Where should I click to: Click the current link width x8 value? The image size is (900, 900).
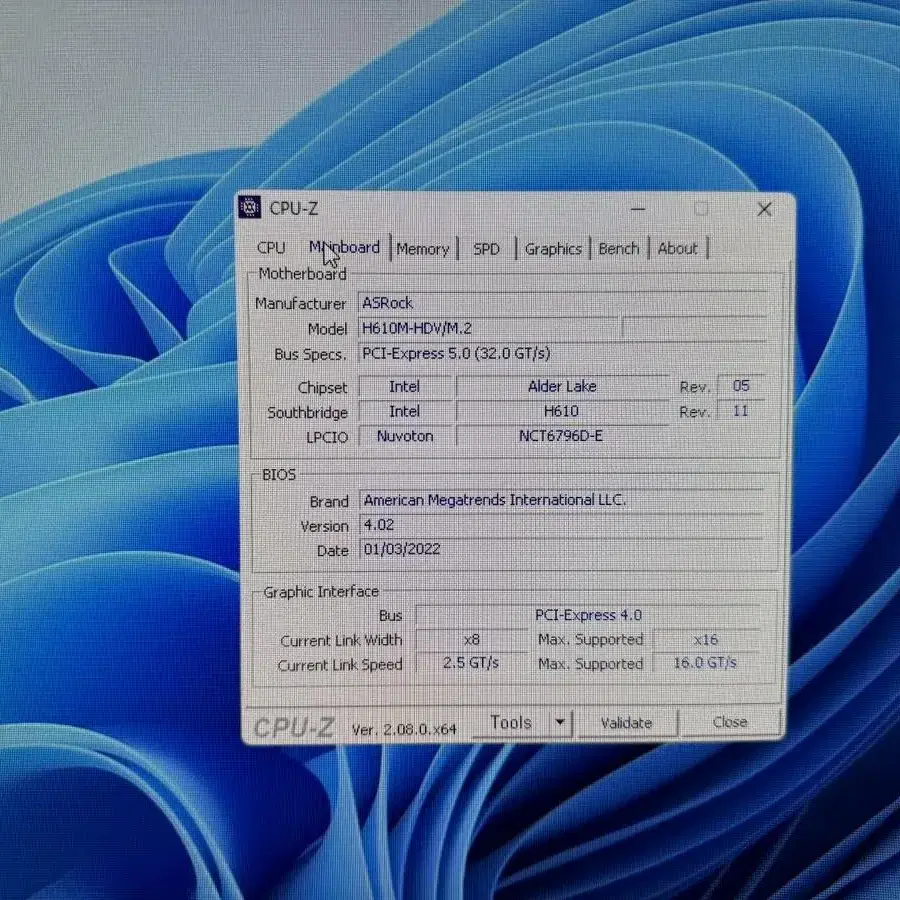pyautogui.click(x=472, y=639)
